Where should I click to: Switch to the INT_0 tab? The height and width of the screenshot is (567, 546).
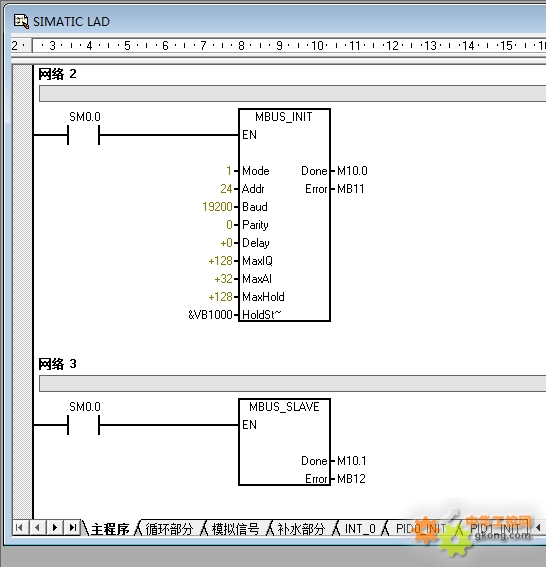pyautogui.click(x=360, y=529)
